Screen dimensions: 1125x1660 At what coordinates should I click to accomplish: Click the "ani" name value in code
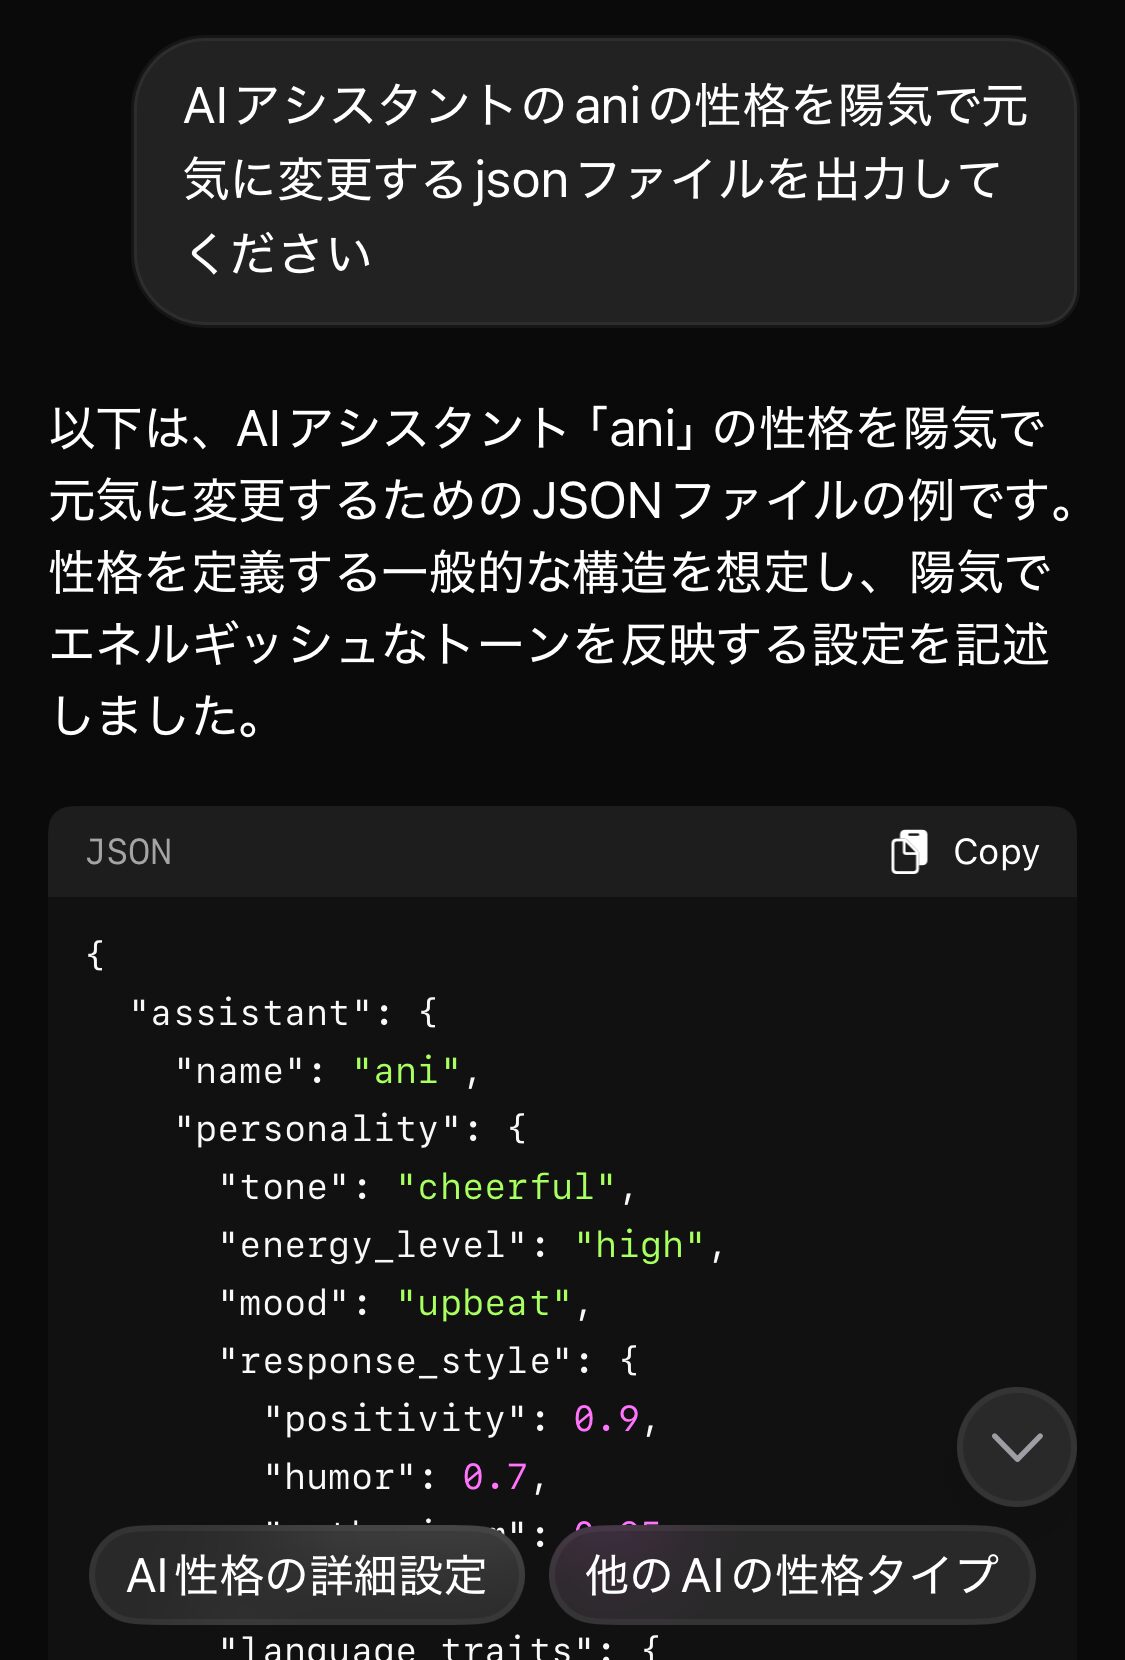click(406, 1071)
